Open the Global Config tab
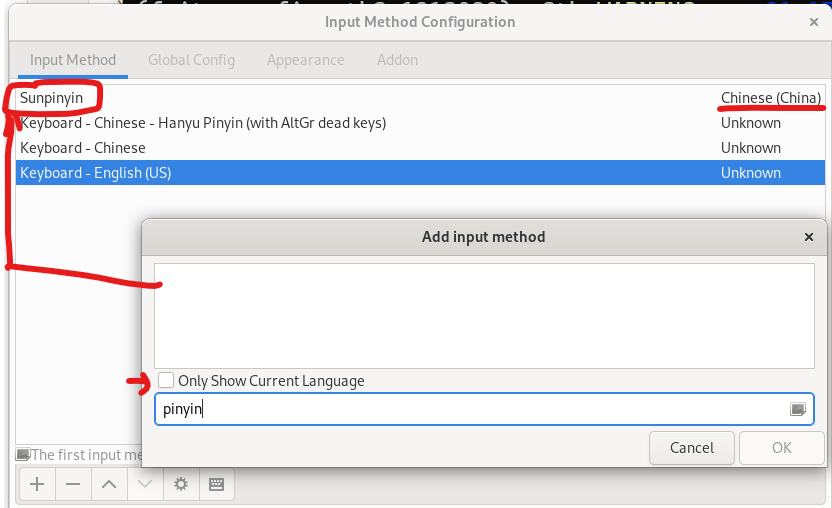Image resolution: width=832 pixels, height=508 pixels. (x=191, y=60)
